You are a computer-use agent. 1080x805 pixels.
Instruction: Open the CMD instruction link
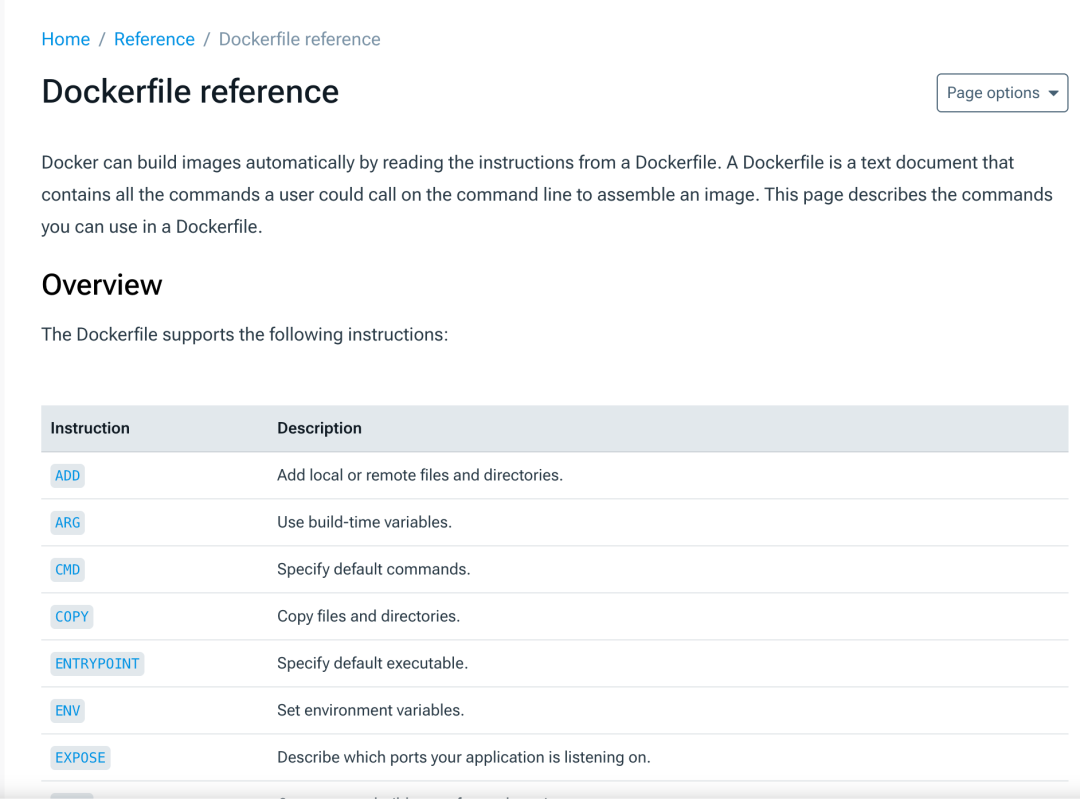click(x=68, y=569)
